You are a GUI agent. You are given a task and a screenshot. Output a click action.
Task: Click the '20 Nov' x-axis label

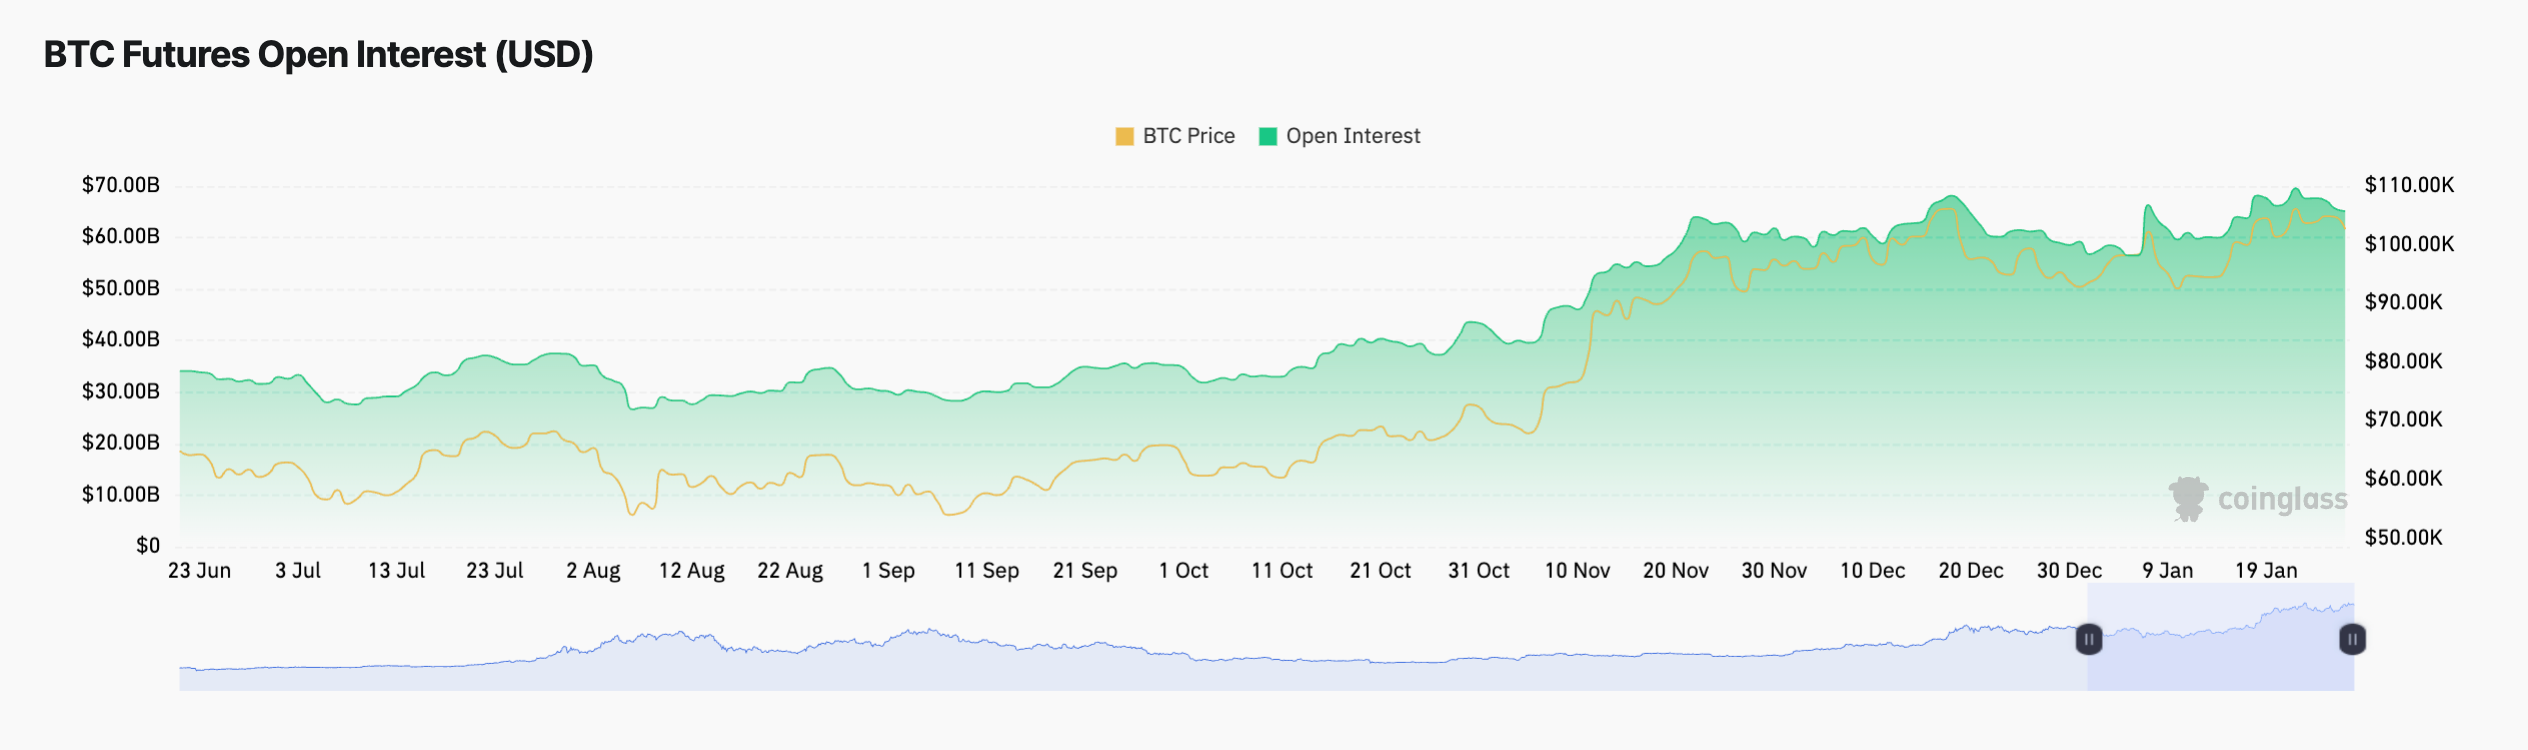[1675, 571]
